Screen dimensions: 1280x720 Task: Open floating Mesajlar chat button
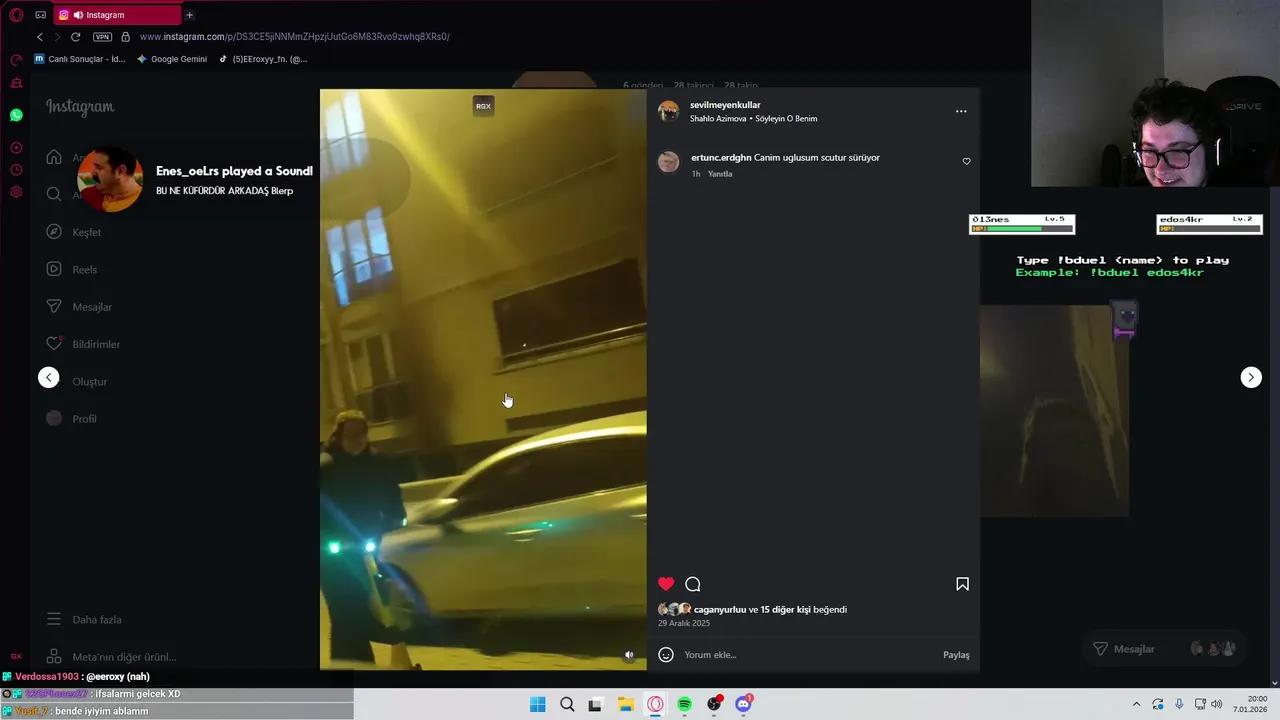(x=1165, y=649)
